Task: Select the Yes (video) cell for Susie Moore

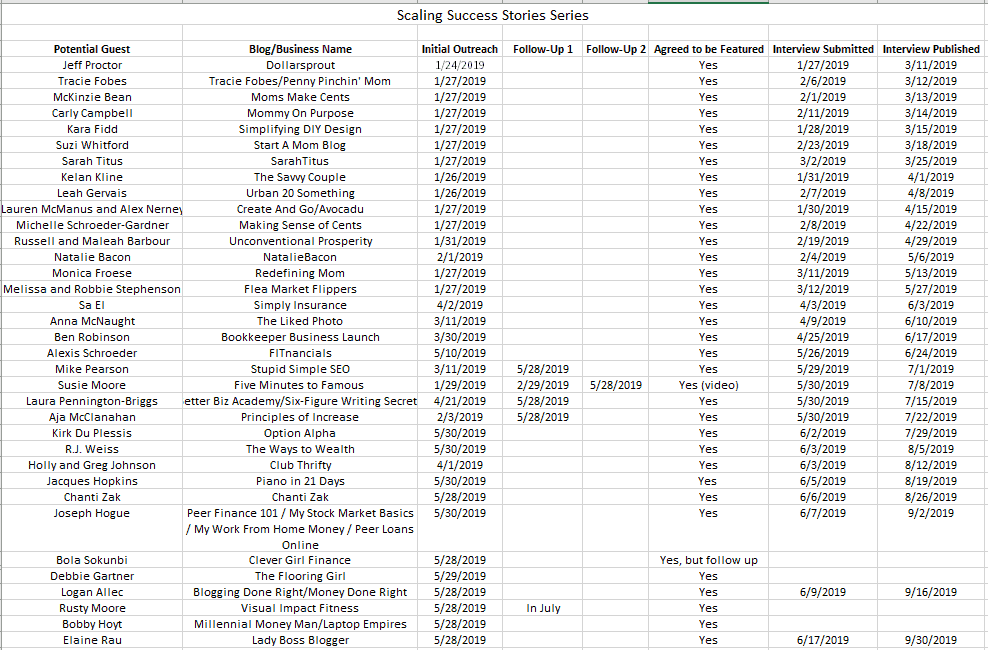Action: click(x=708, y=384)
